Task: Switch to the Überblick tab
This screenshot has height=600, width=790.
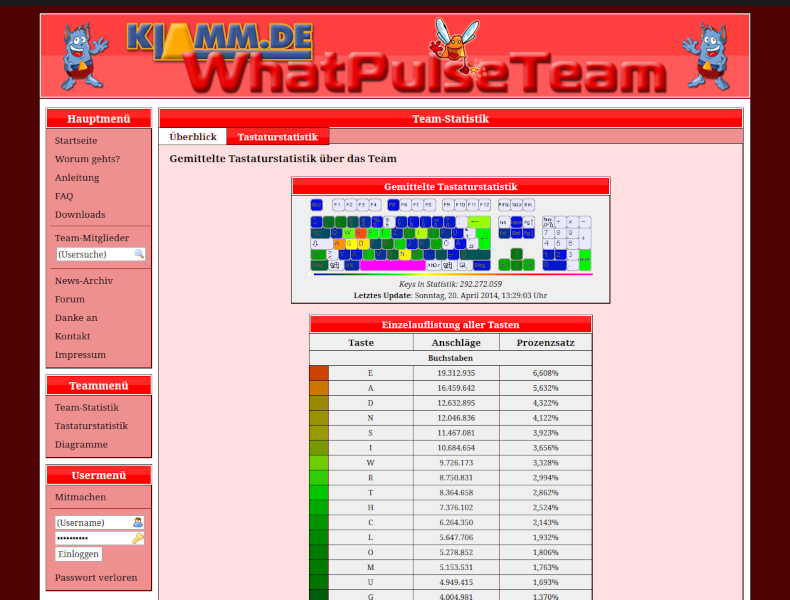Action: click(x=193, y=137)
